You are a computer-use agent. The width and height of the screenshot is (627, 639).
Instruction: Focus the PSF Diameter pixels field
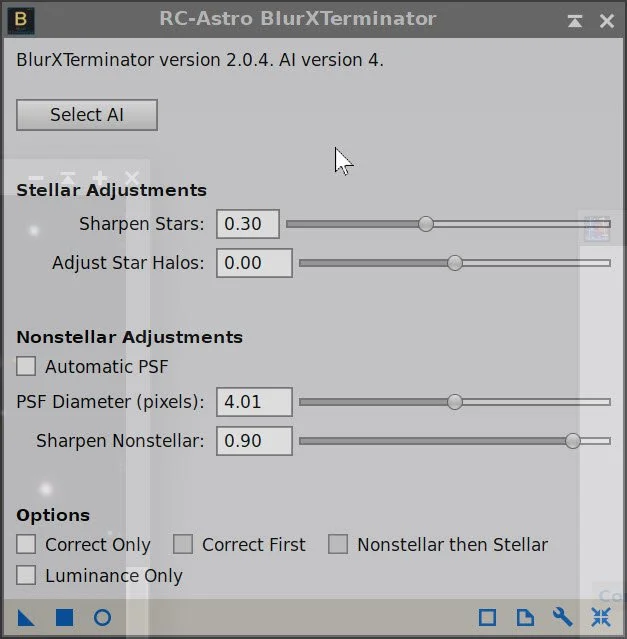click(254, 402)
